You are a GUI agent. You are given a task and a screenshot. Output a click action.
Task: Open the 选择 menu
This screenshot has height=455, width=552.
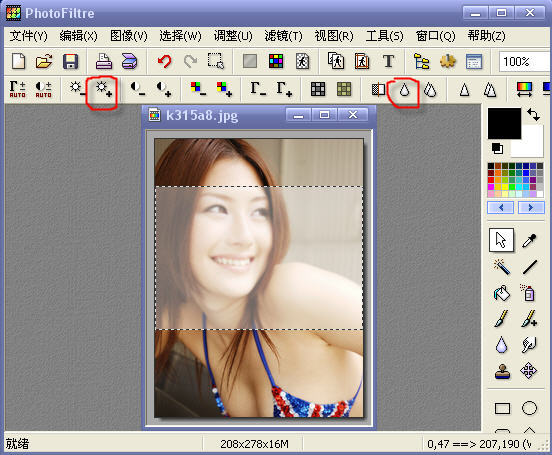click(x=180, y=36)
